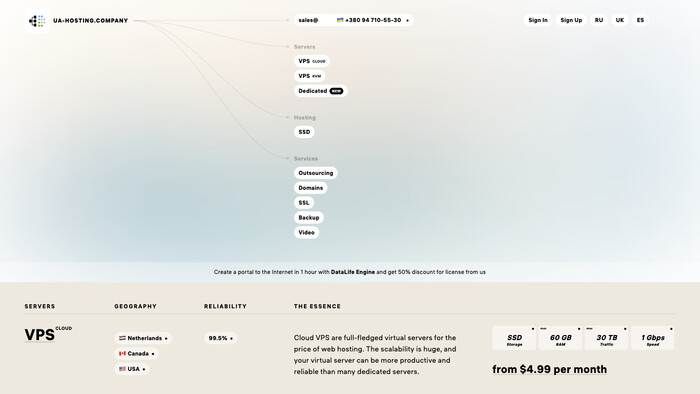The width and height of the screenshot is (700, 394).
Task: Click the Sign Up button
Action: coord(571,20)
